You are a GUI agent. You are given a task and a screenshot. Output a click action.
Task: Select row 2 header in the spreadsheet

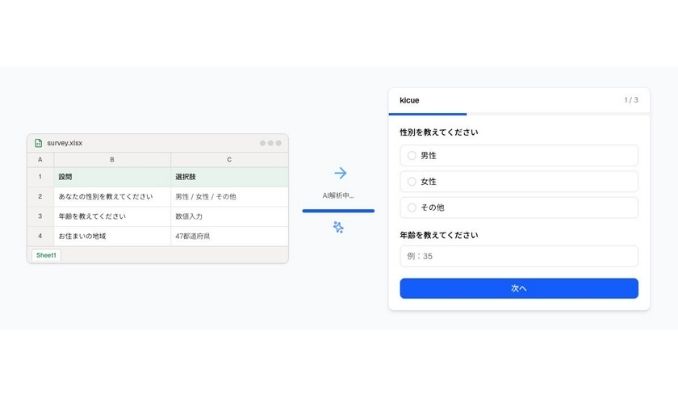click(x=40, y=197)
